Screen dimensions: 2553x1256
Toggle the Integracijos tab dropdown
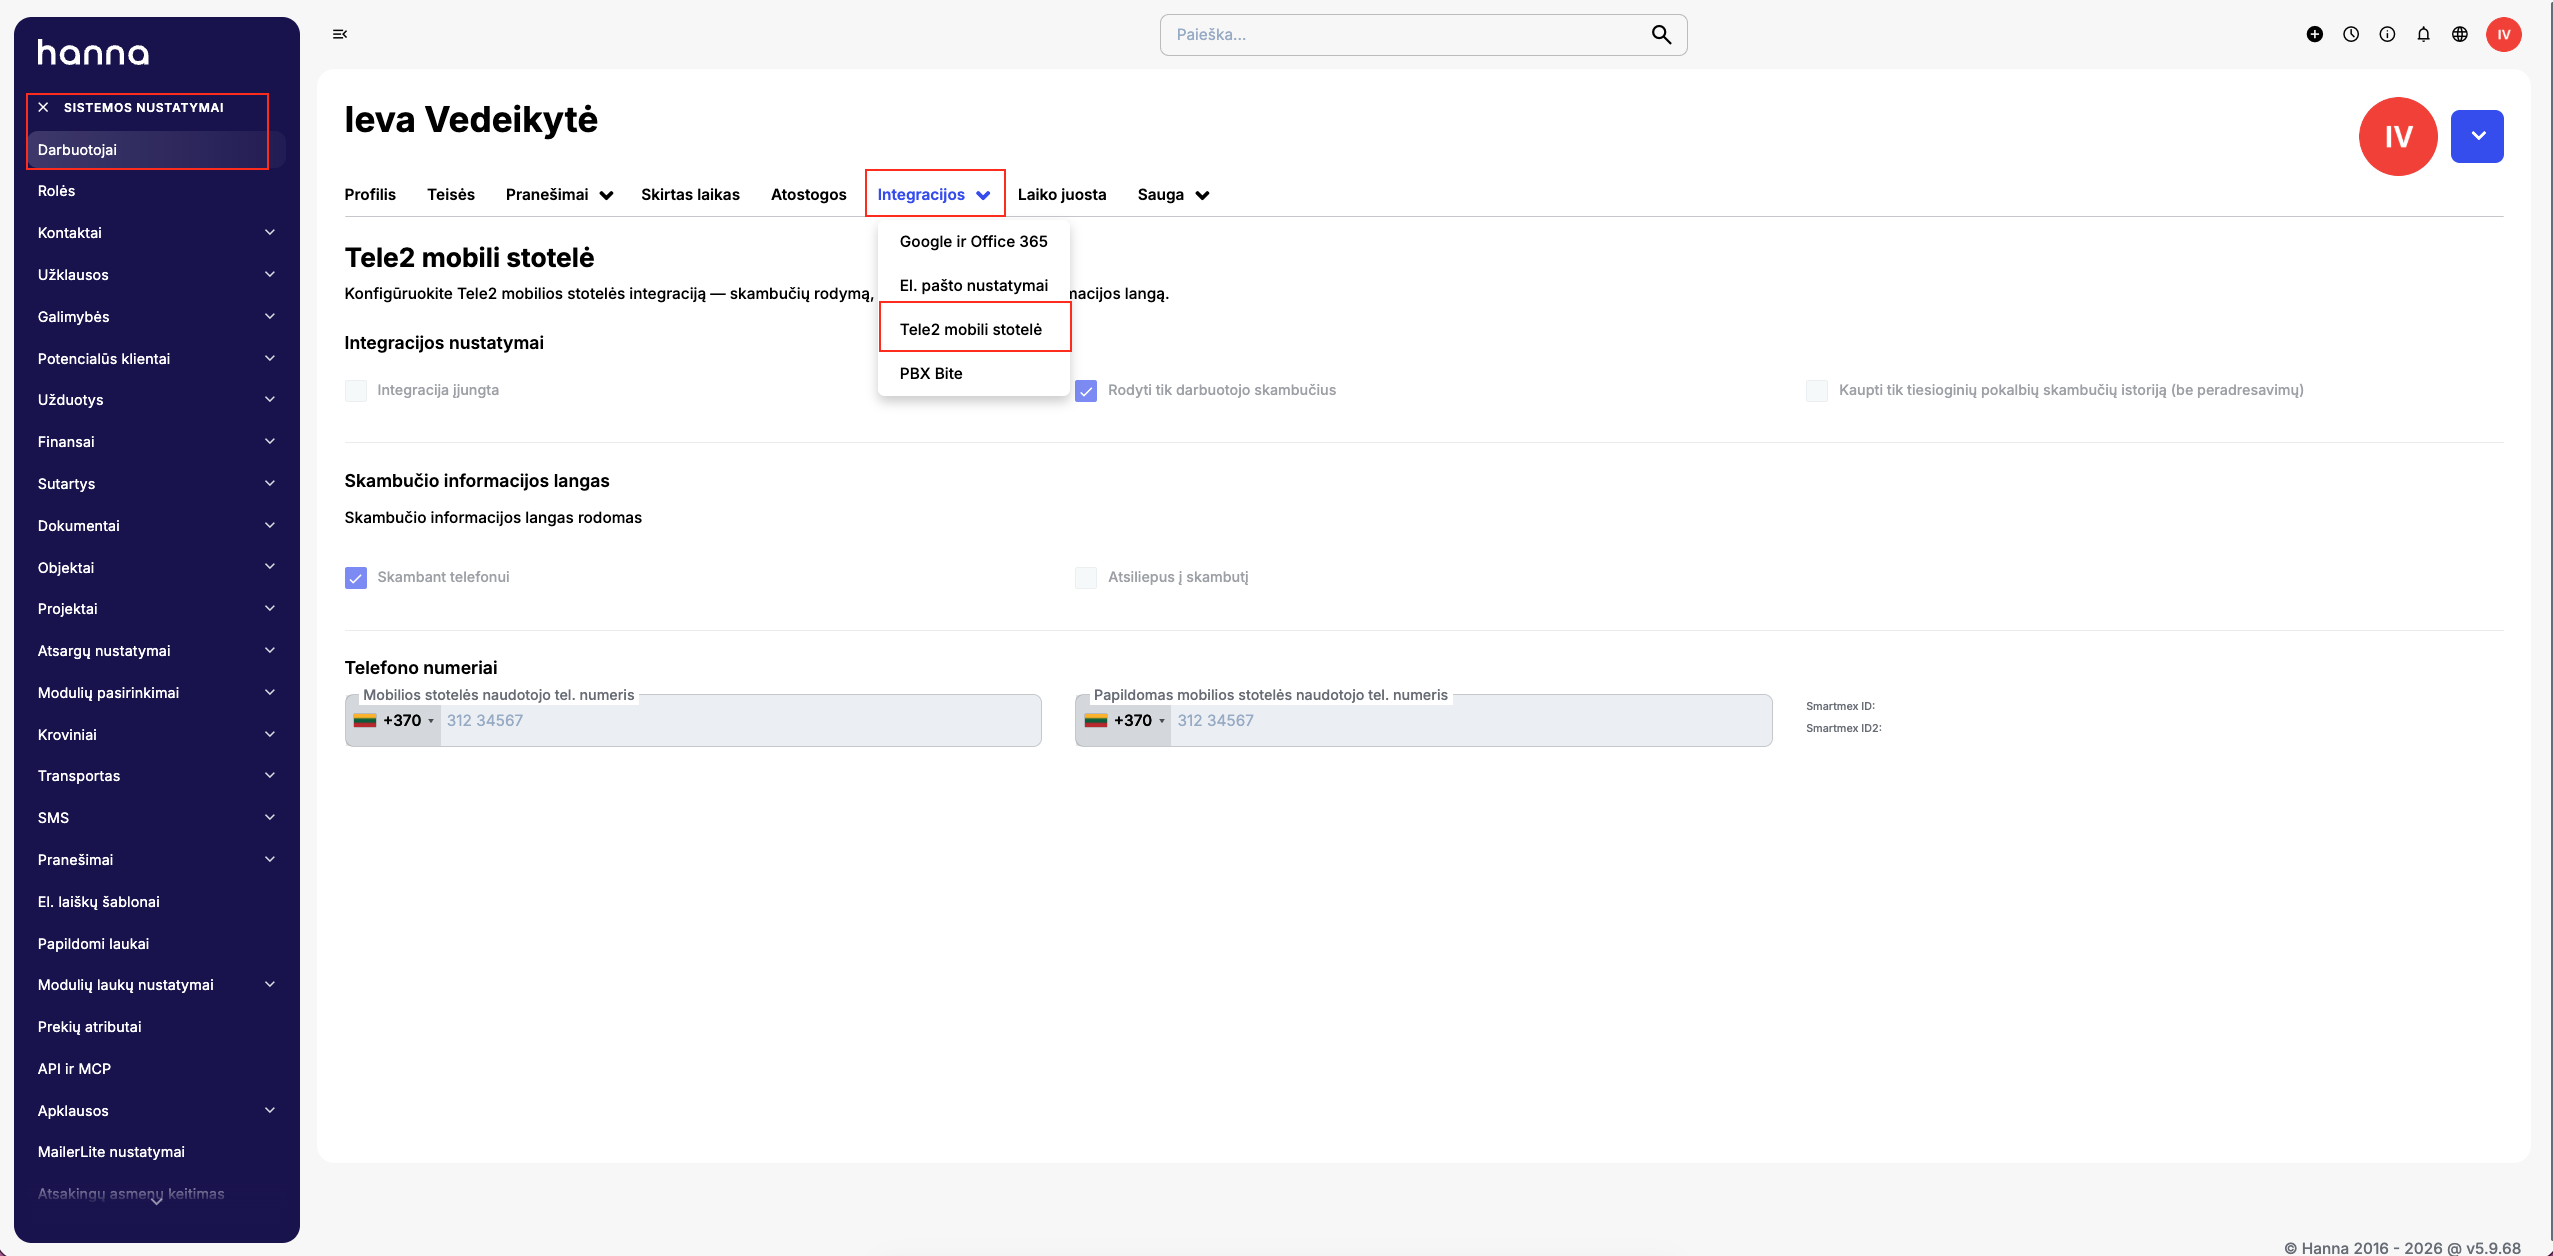tap(934, 194)
